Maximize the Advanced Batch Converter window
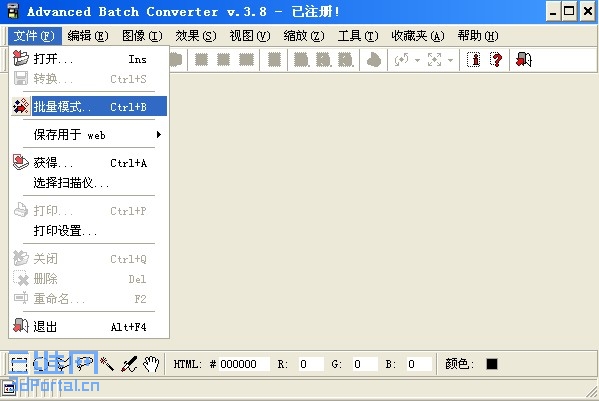Screen dimensions: 599x401 (x=569, y=11)
